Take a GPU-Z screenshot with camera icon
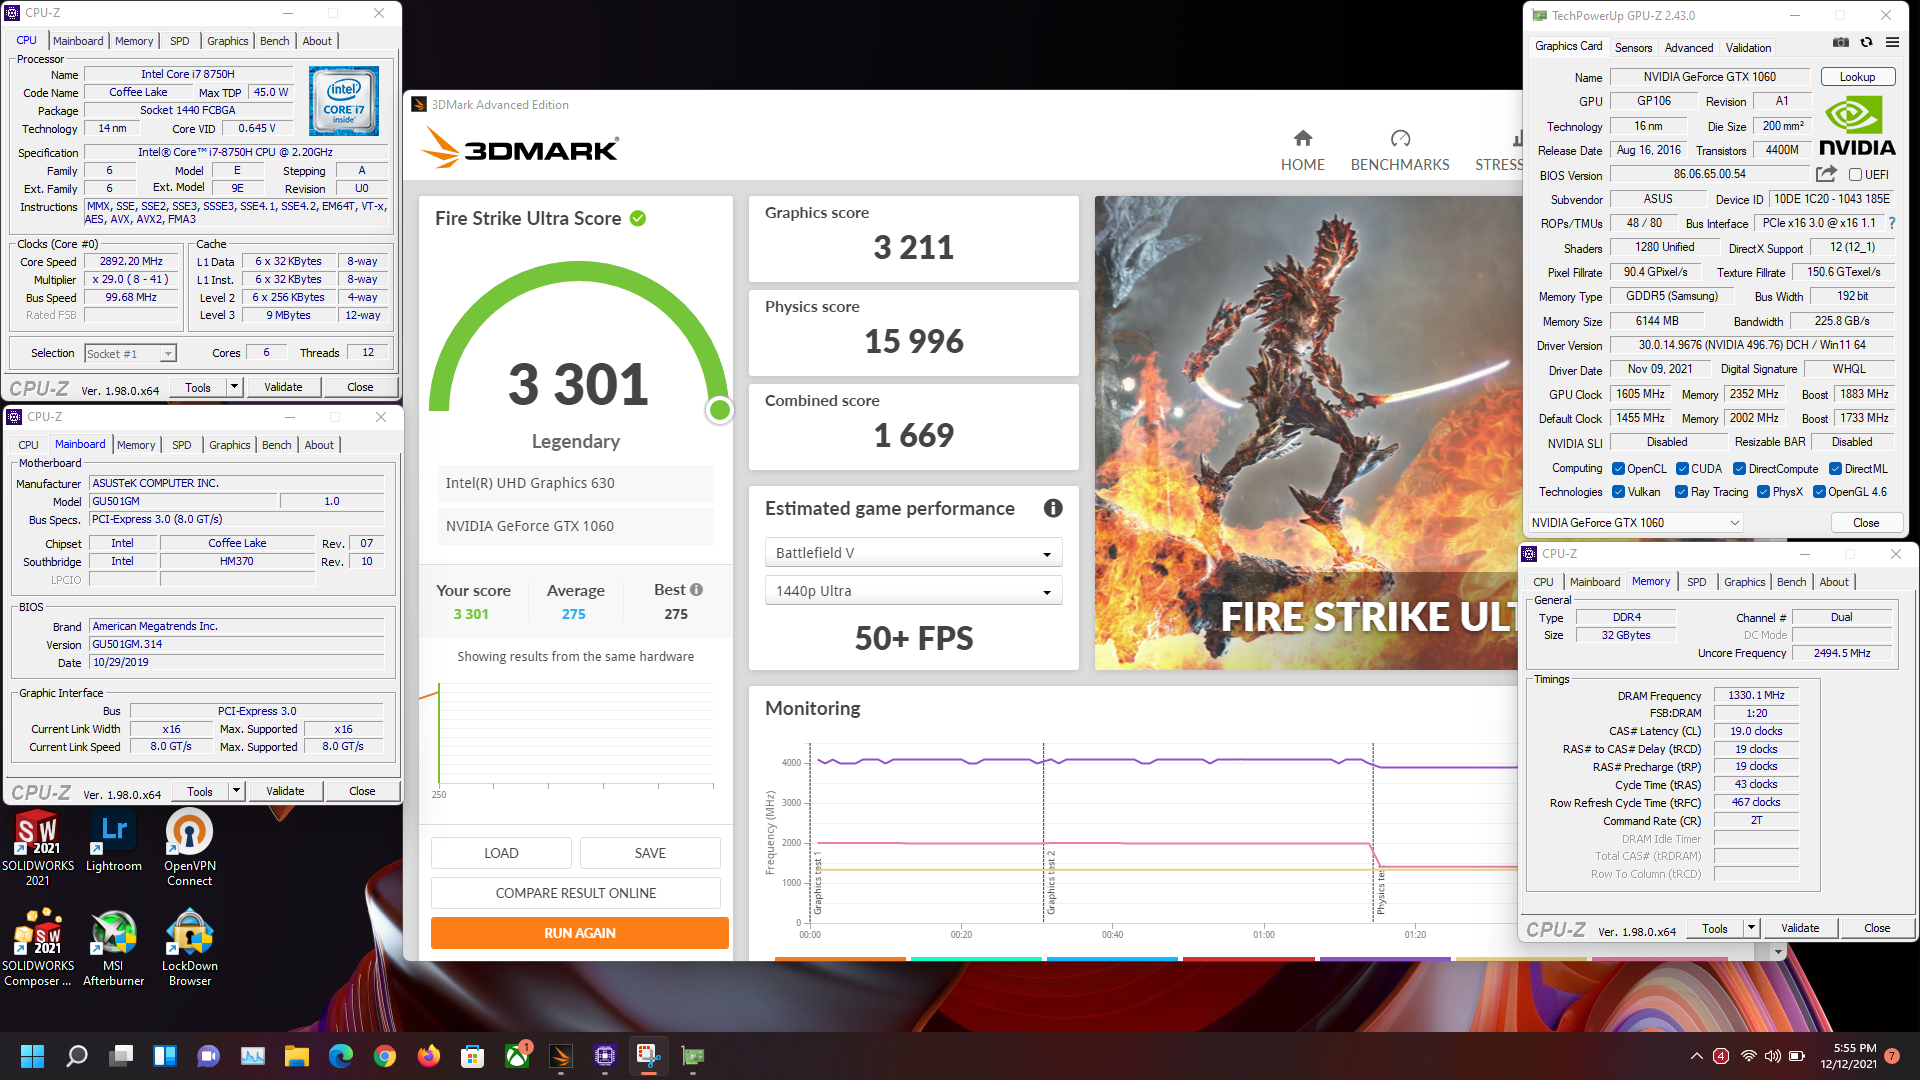The height and width of the screenshot is (1080, 1920). tap(1840, 42)
